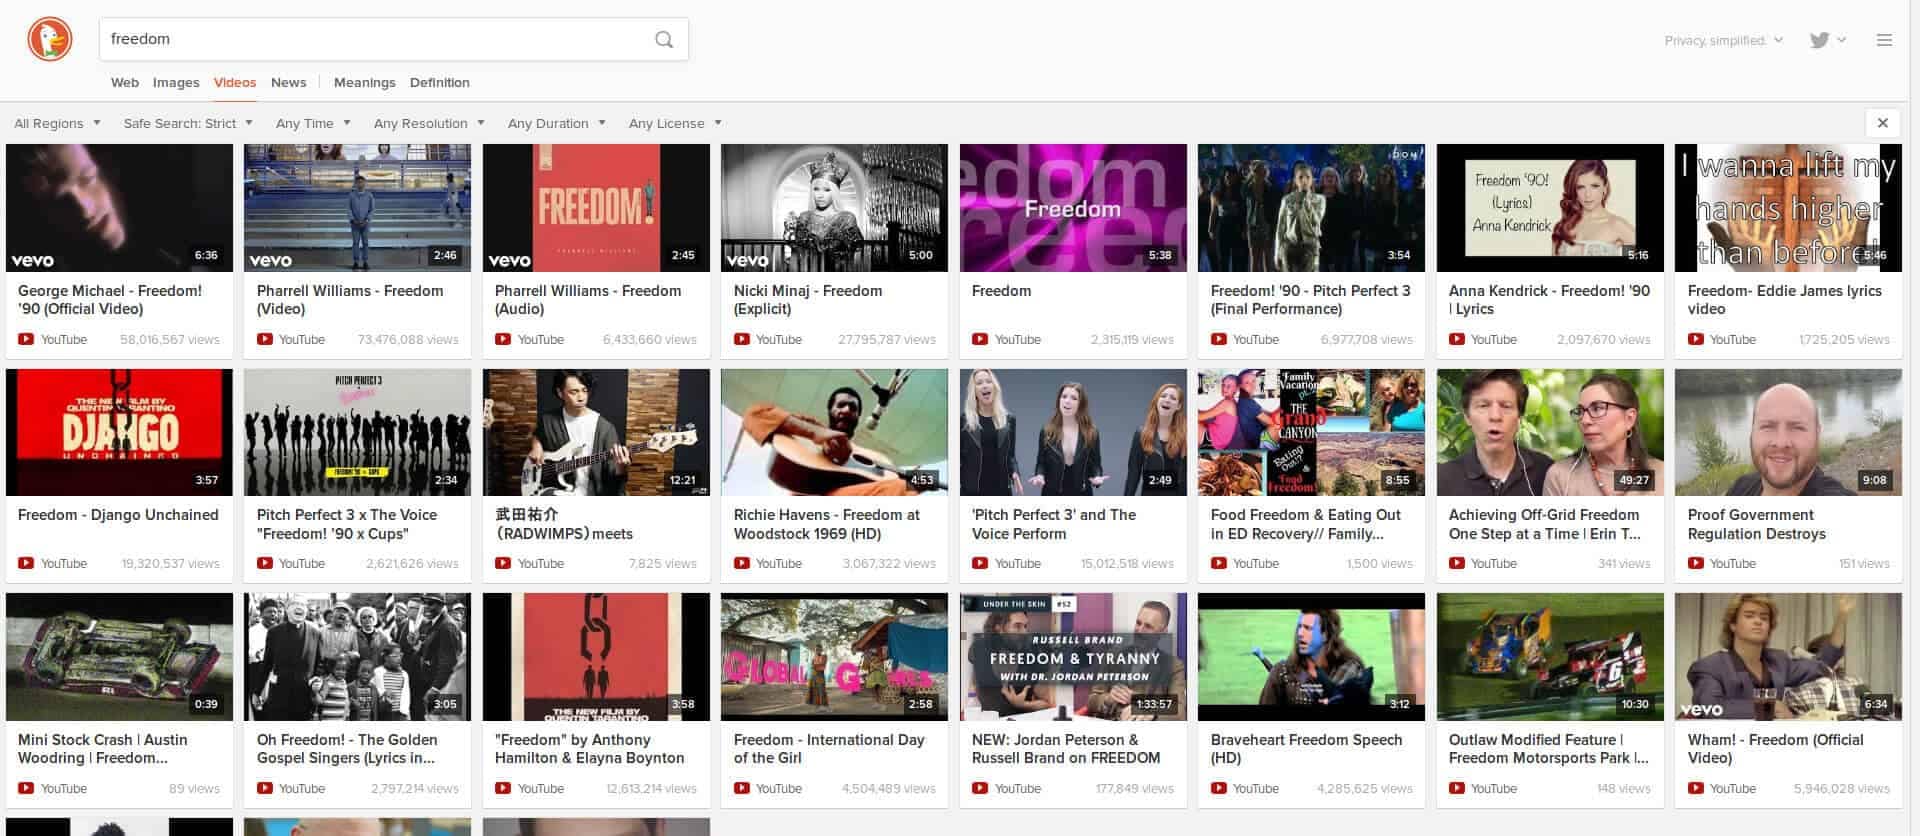Switch to the News tab
This screenshot has width=1920, height=836.
(288, 82)
